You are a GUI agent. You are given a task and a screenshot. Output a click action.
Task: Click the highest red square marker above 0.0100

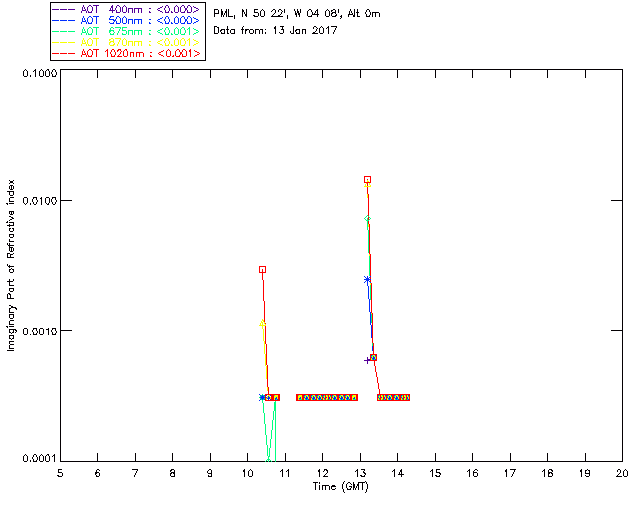pyautogui.click(x=367, y=180)
